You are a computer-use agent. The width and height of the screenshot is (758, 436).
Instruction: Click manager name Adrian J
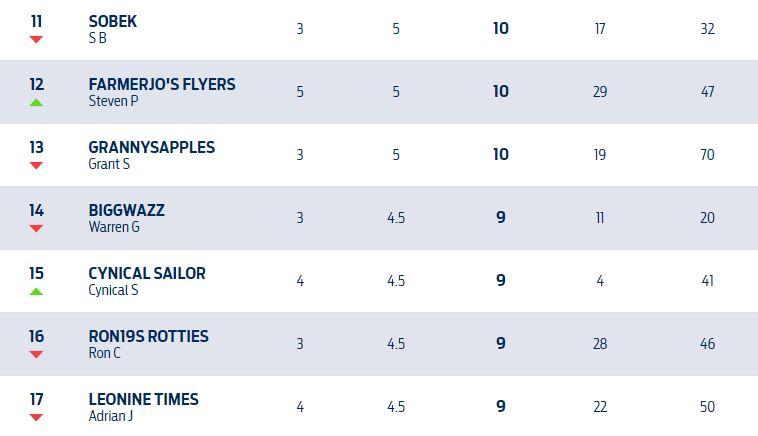111,416
